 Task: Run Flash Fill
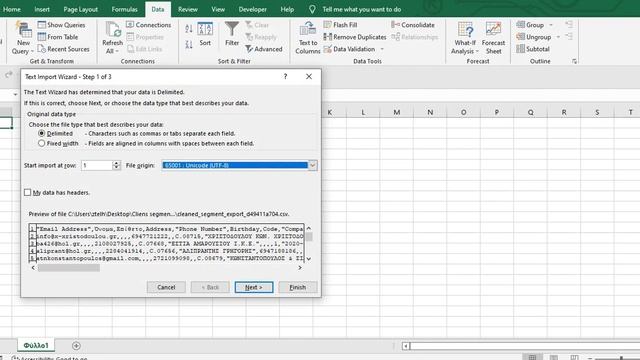click(340, 25)
